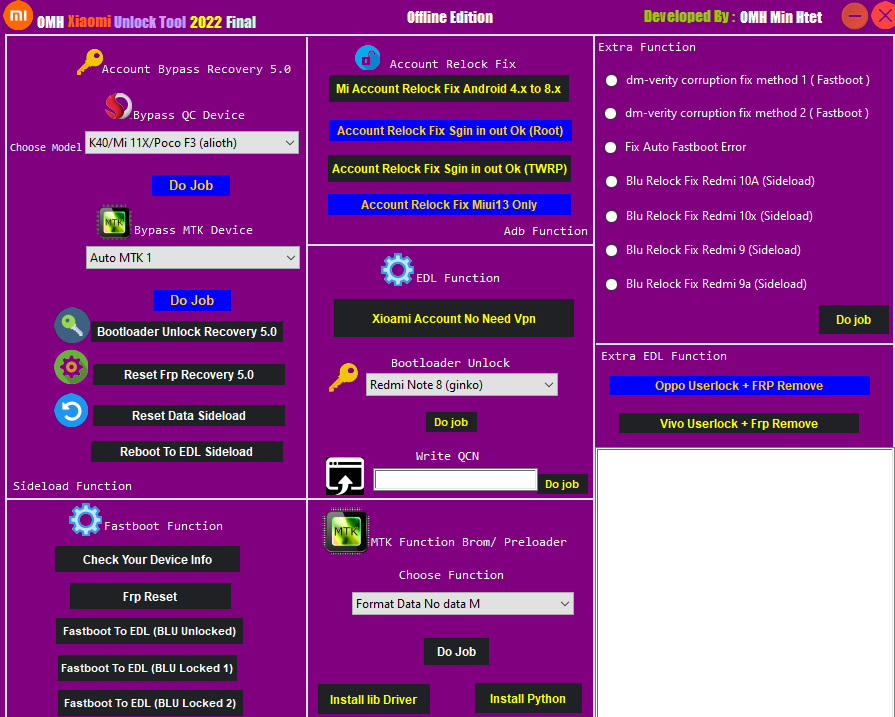This screenshot has width=895, height=717.
Task: Click Oppo Userlock + FRP Remove
Action: click(739, 386)
